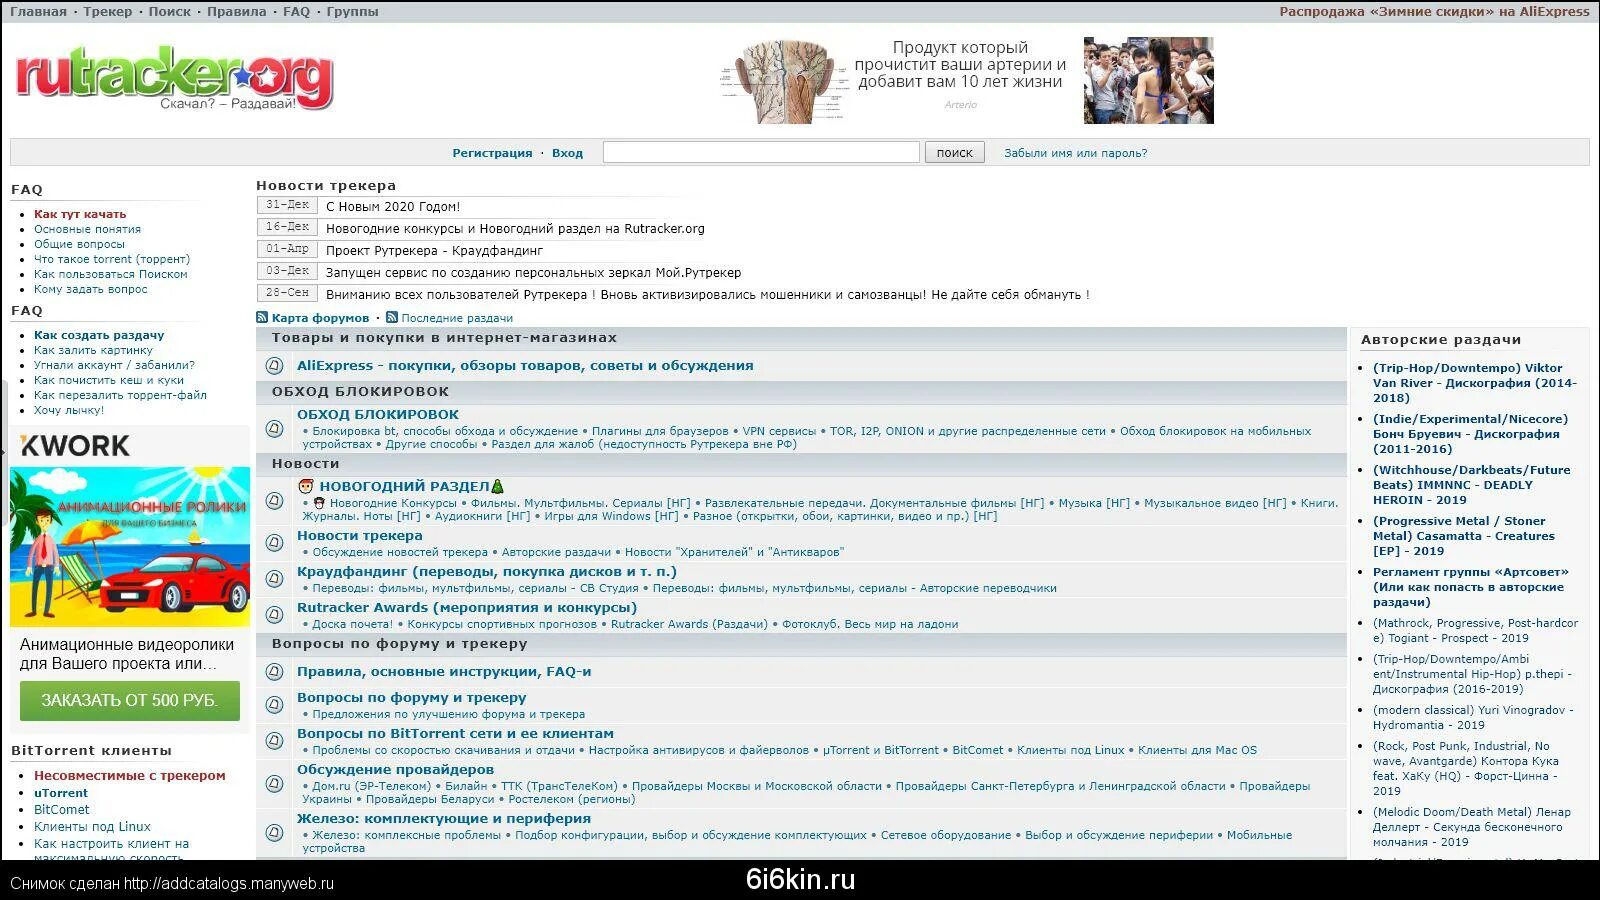1600x900 pixels.
Task: Open the FAQ top menu item
Action: coord(297,12)
